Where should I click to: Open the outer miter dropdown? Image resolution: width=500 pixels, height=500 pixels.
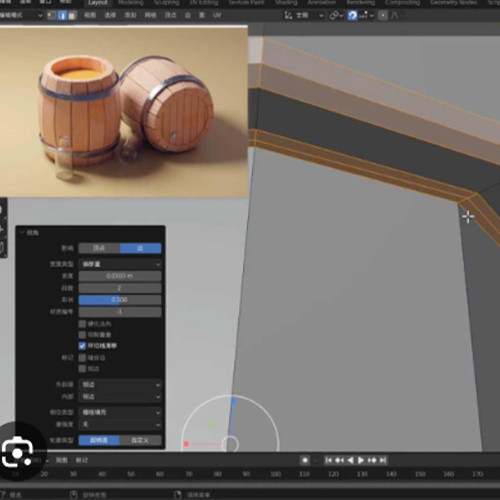tap(120, 385)
